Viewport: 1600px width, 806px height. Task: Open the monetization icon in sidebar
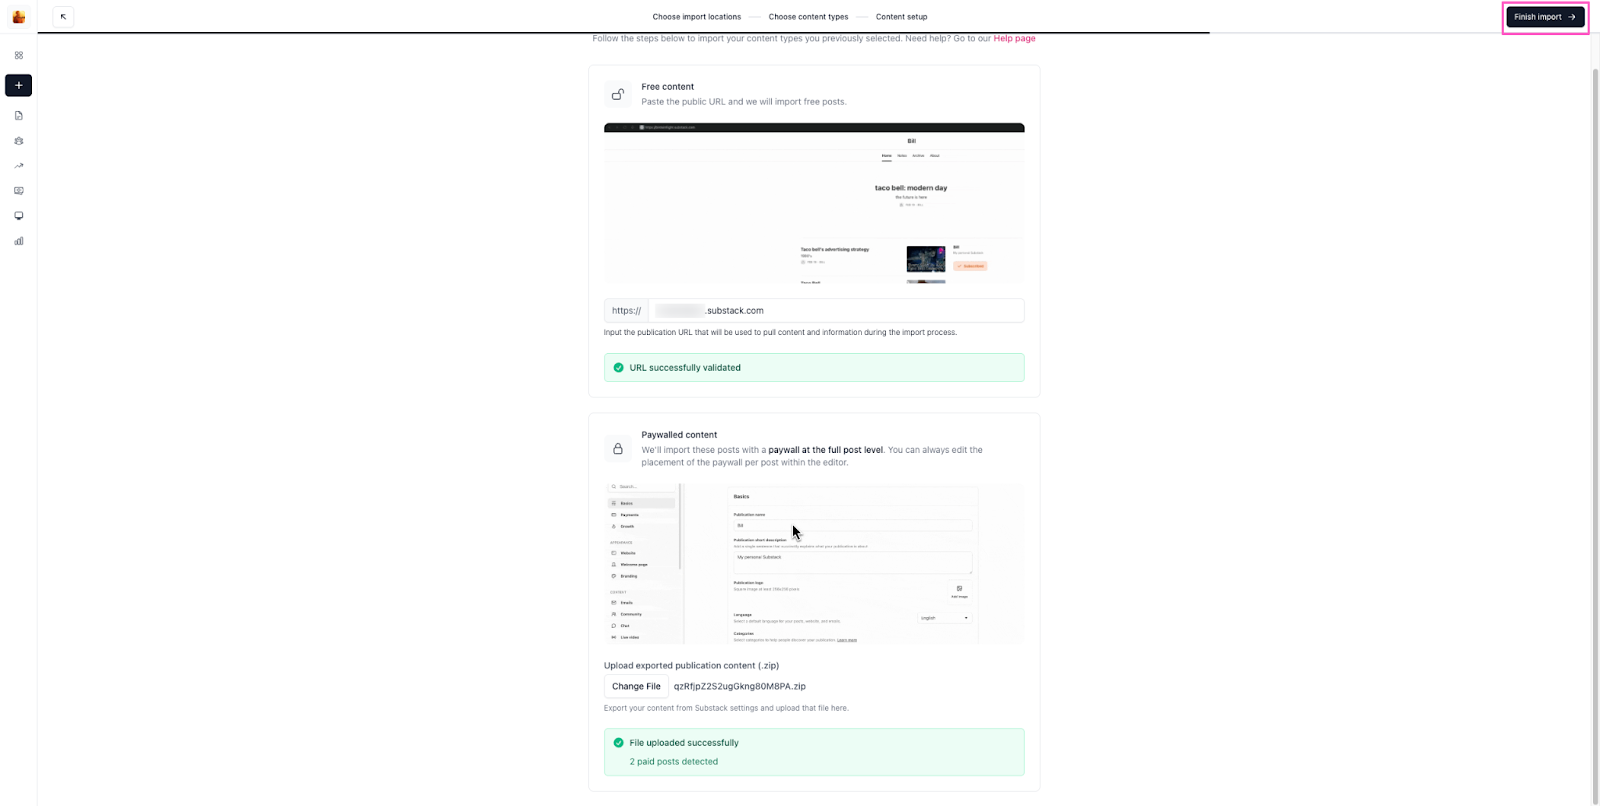[x=18, y=191]
